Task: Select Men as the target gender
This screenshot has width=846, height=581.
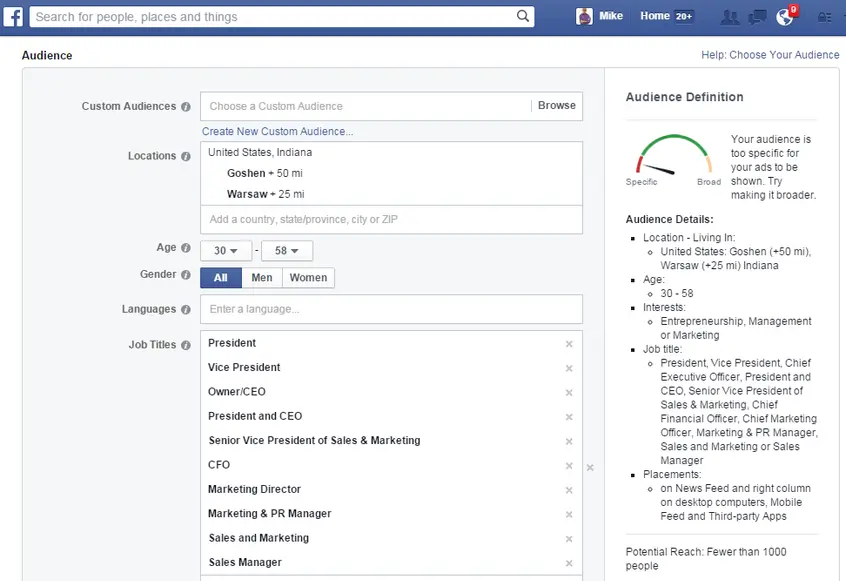Action: pyautogui.click(x=262, y=277)
